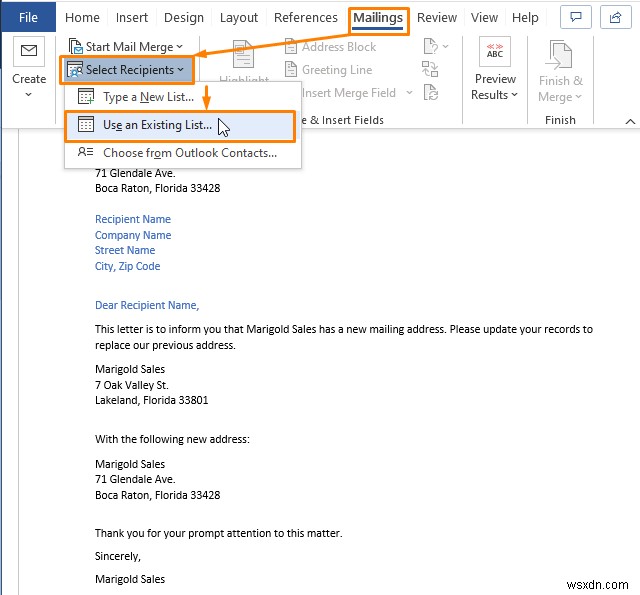This screenshot has width=640, height=595.
Task: Click the Update Labels icon
Action: [x=431, y=93]
